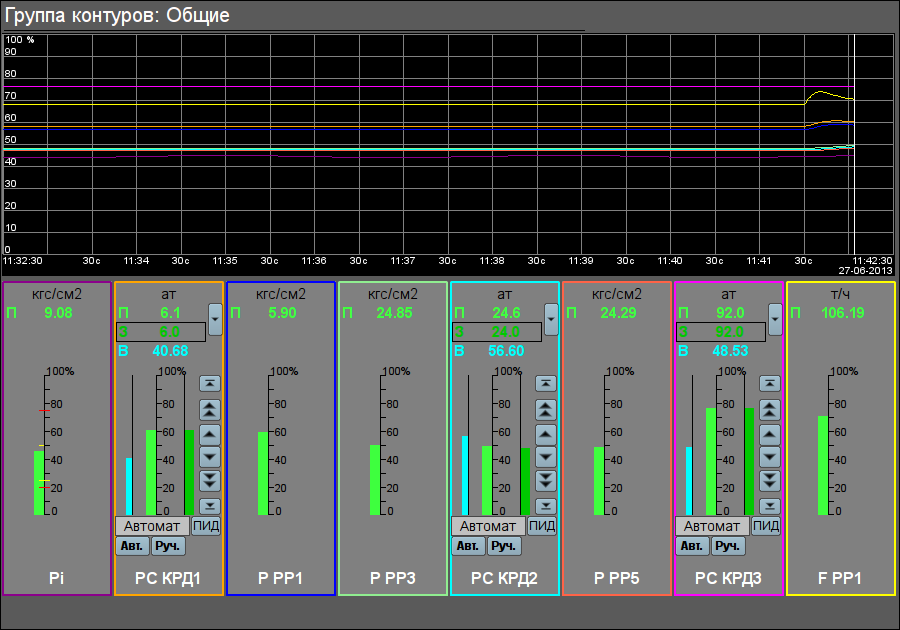Click the setpoint З field in РС КРД2

[x=497, y=332]
